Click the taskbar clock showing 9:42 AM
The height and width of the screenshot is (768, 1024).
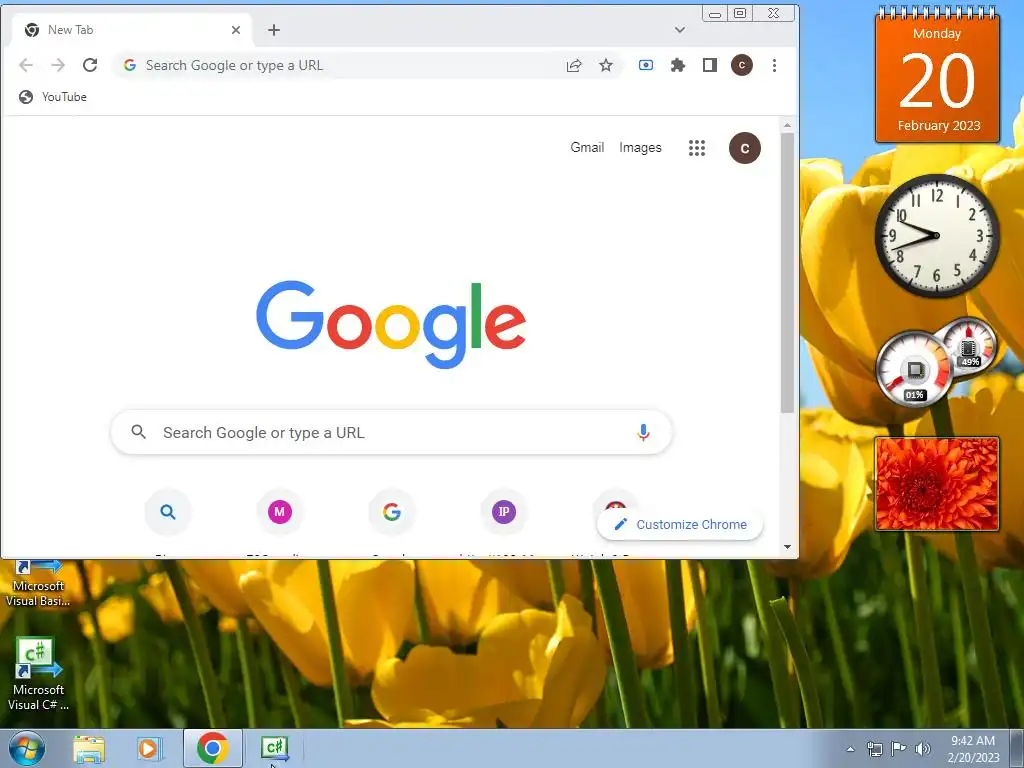973,749
